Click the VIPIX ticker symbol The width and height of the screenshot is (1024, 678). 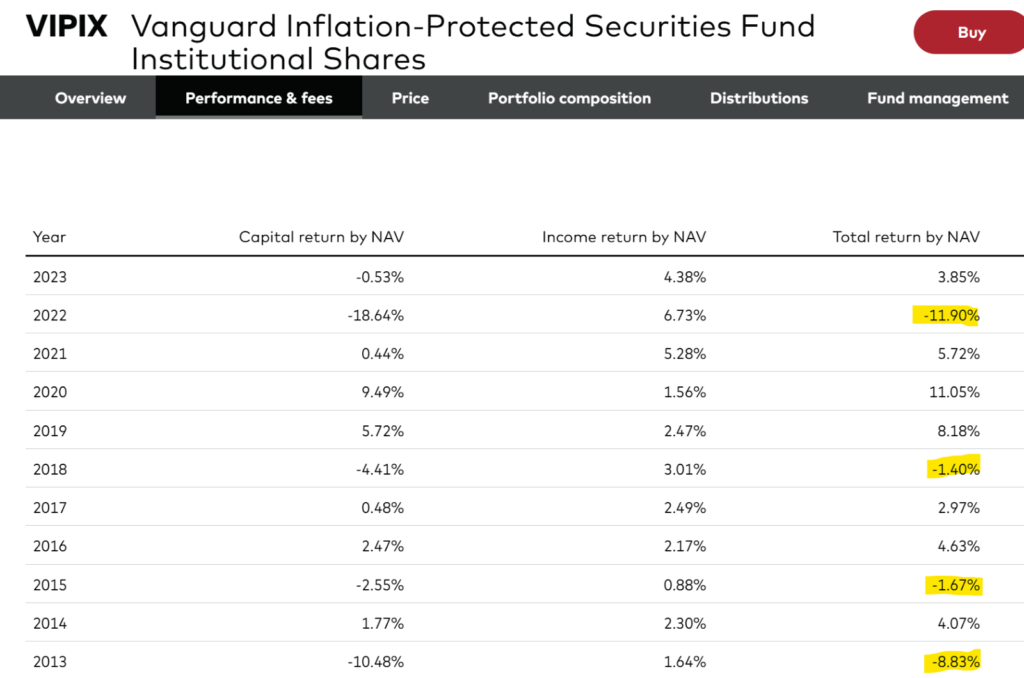pyautogui.click(x=66, y=27)
